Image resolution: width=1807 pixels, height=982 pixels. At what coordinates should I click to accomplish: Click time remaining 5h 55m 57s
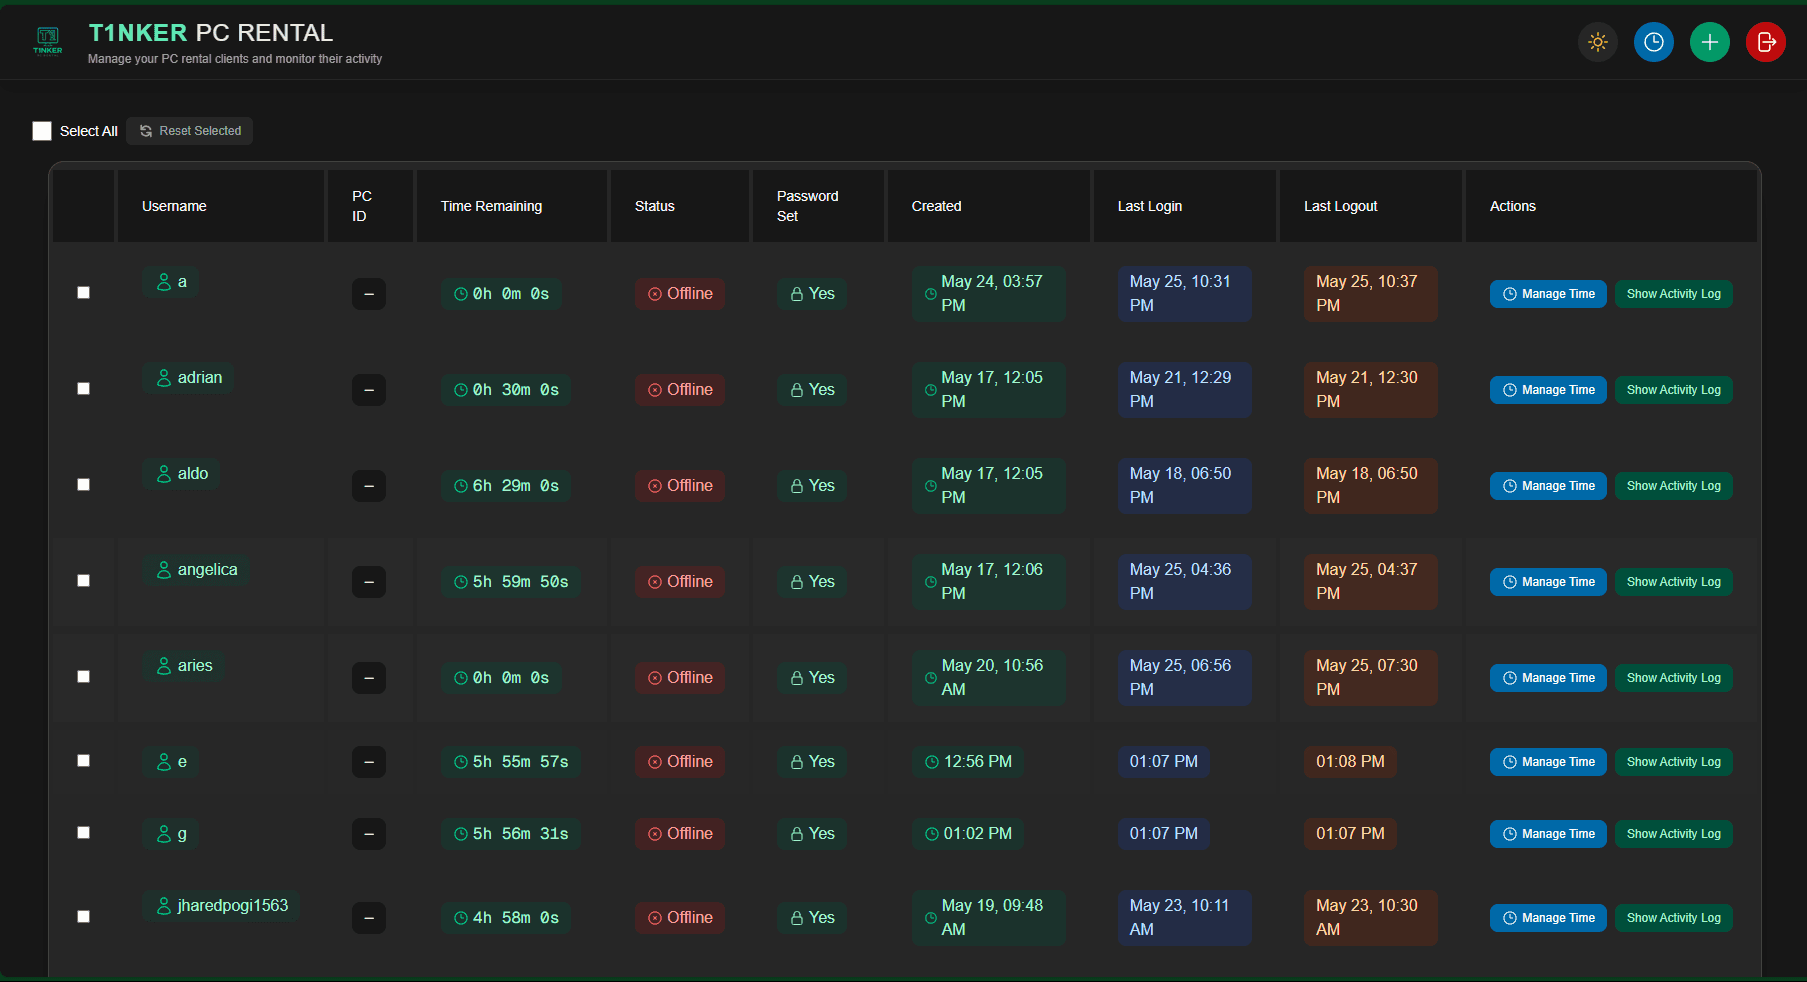(511, 762)
